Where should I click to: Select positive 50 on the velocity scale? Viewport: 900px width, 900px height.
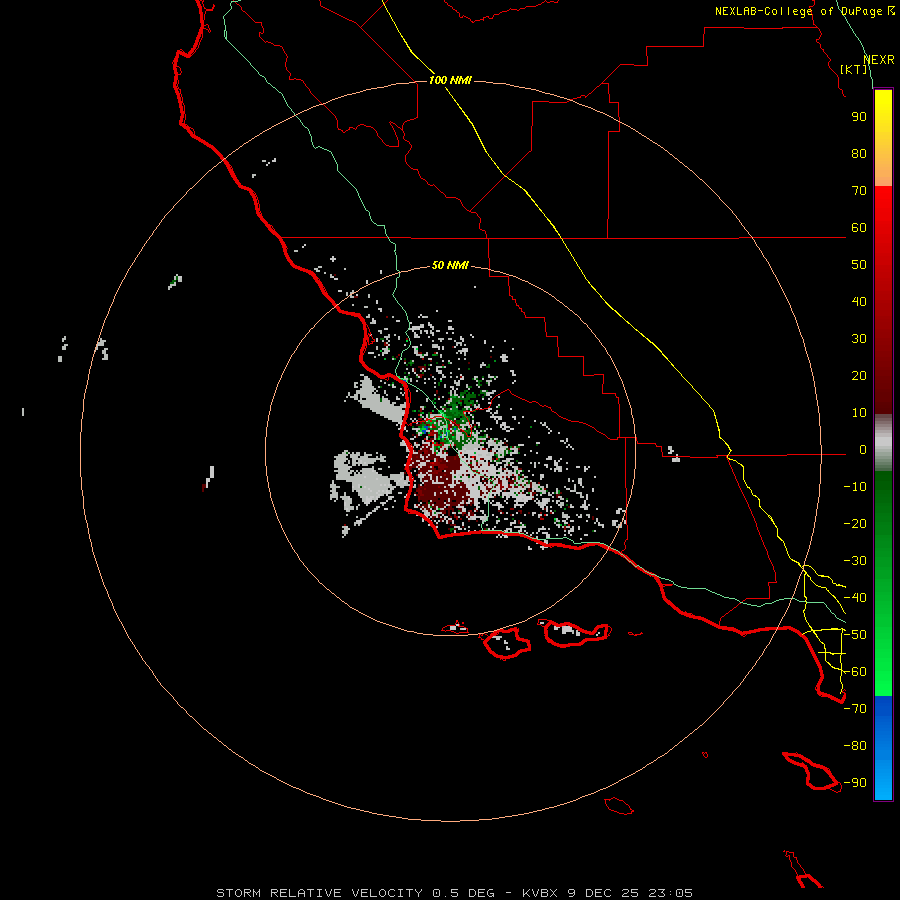pos(859,265)
